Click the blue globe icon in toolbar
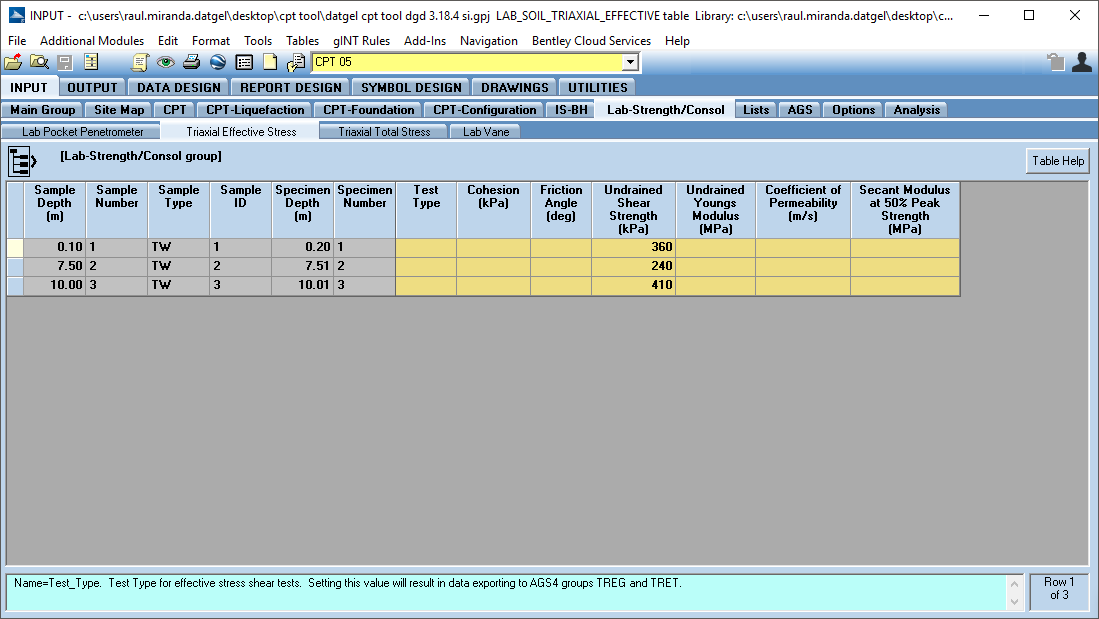This screenshot has width=1099, height=619. (x=218, y=63)
